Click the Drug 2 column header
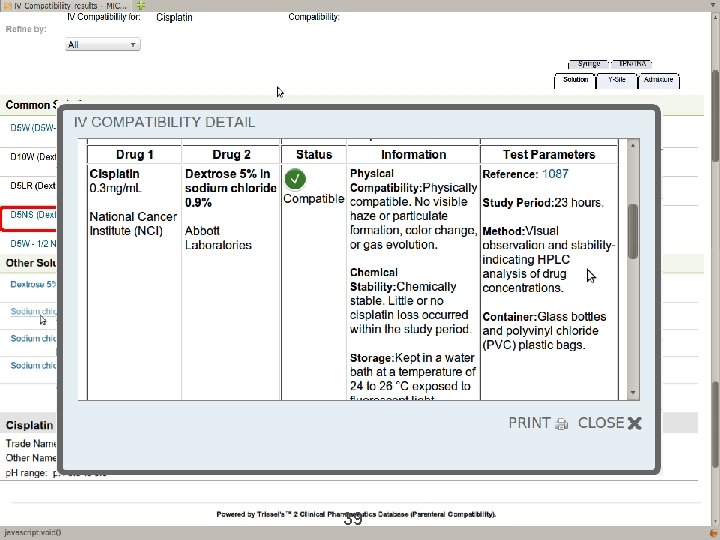 [231, 155]
